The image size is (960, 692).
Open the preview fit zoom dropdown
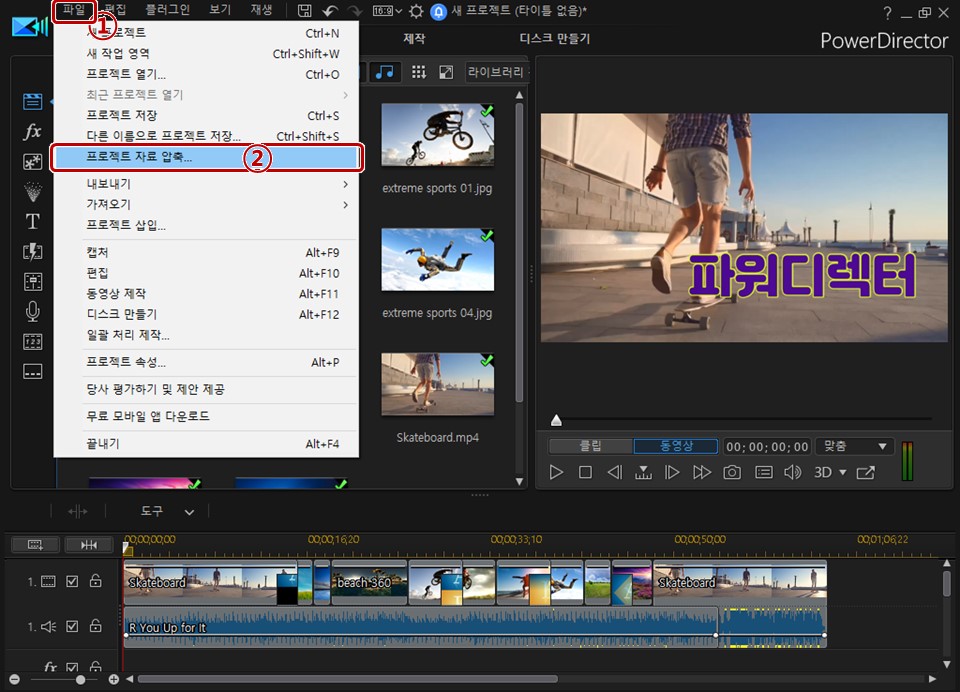855,446
